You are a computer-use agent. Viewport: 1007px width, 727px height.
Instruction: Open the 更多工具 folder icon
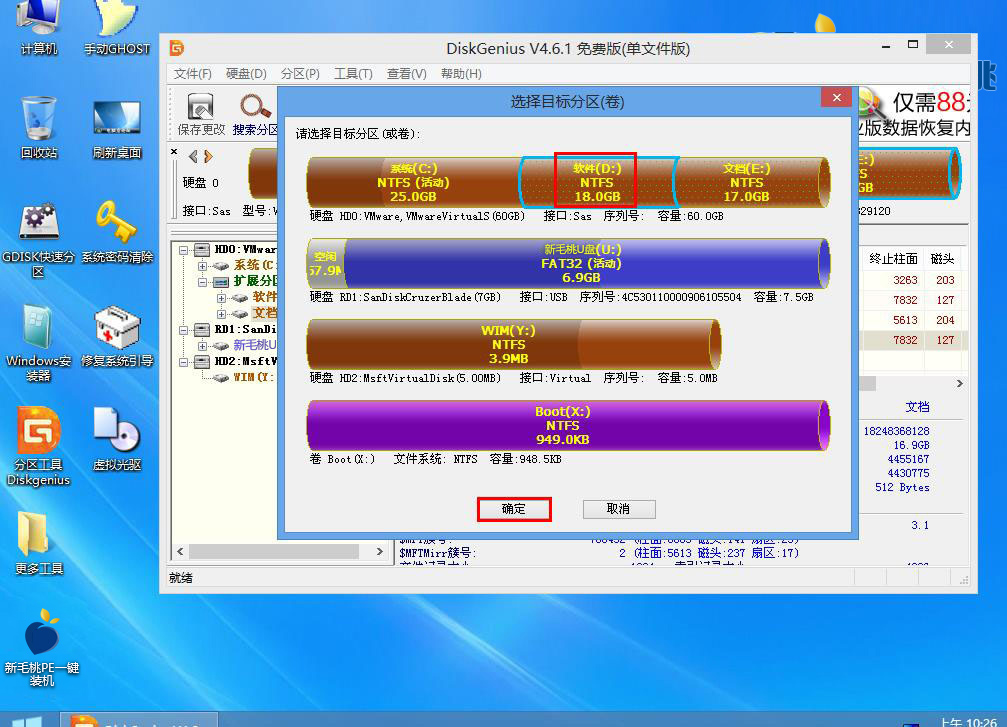[39, 543]
